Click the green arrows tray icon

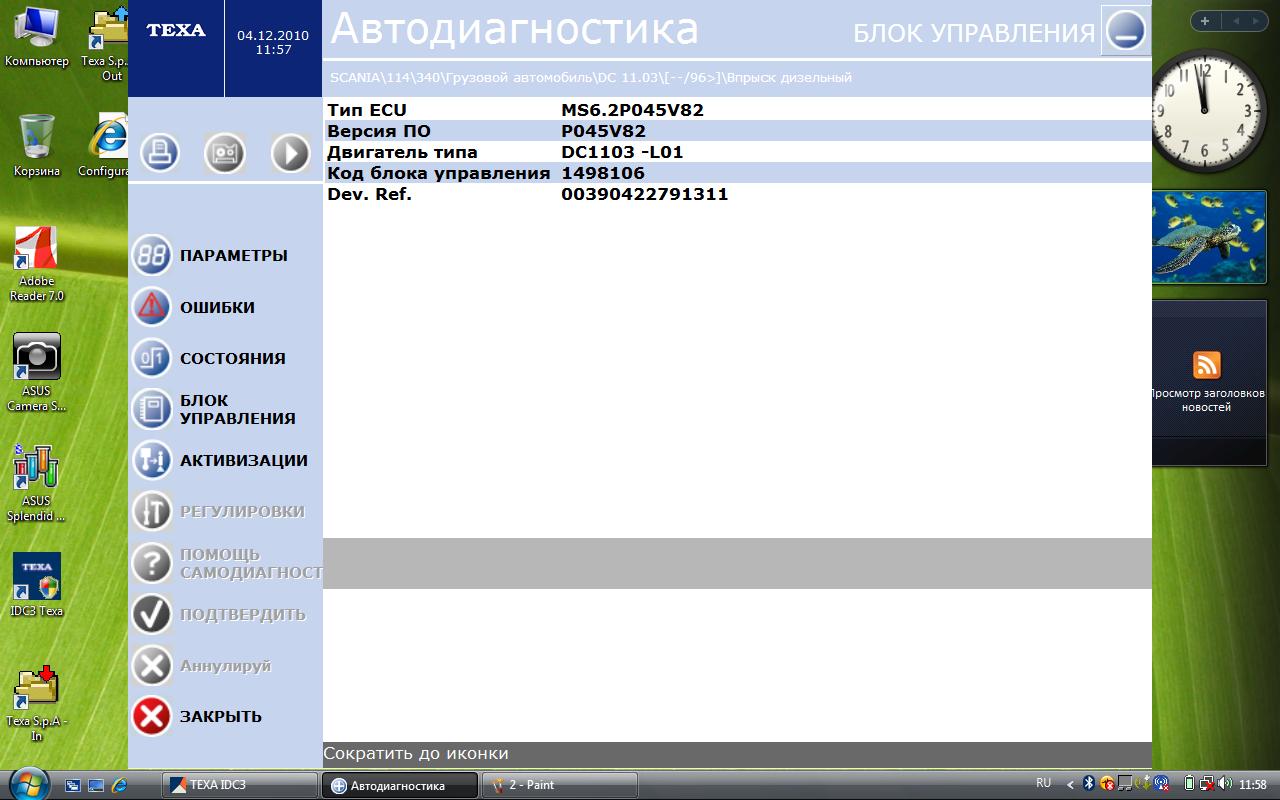pyautogui.click(x=1142, y=784)
